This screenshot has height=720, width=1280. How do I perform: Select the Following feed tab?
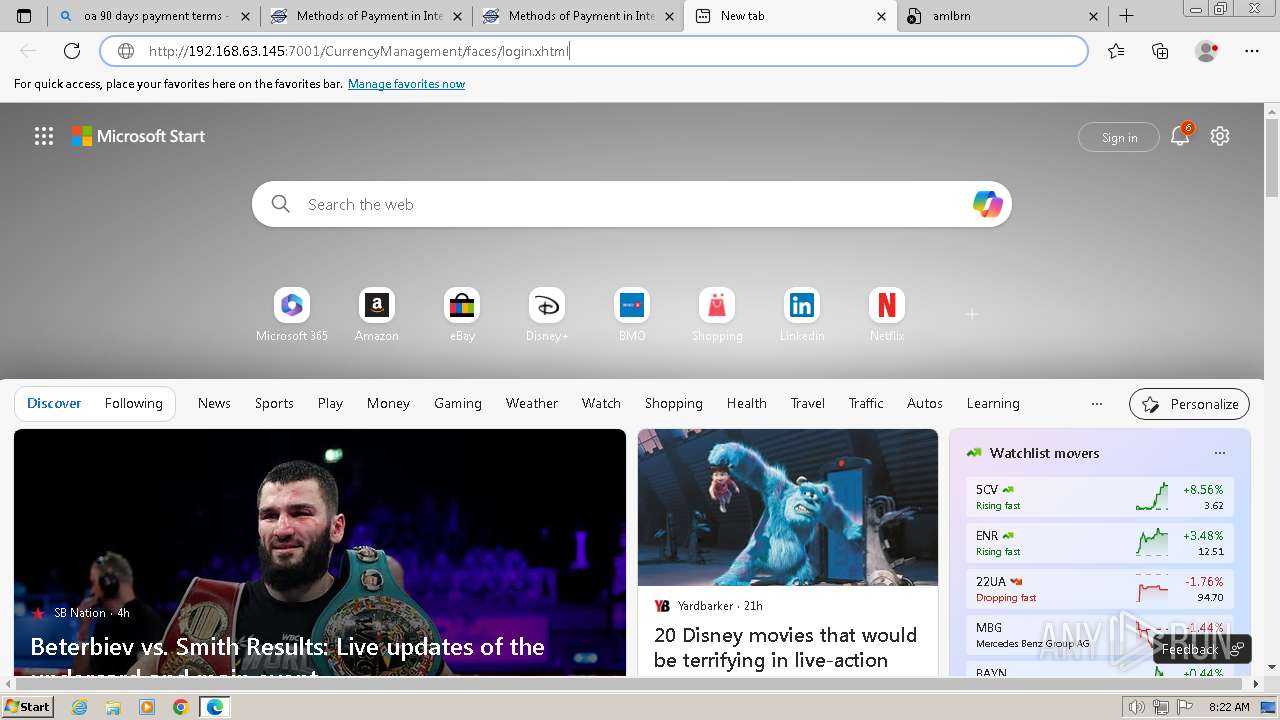pyautogui.click(x=133, y=403)
